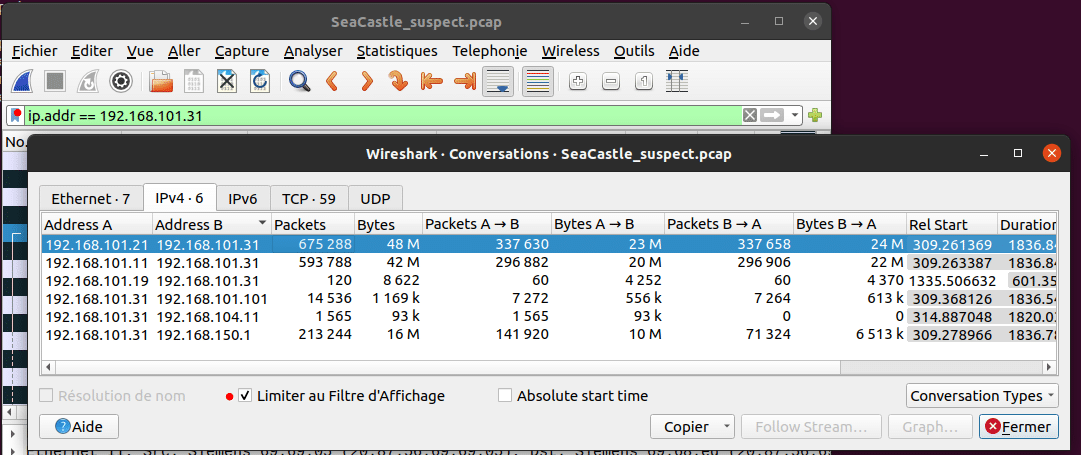Go to first packet icon

(x=432, y=81)
